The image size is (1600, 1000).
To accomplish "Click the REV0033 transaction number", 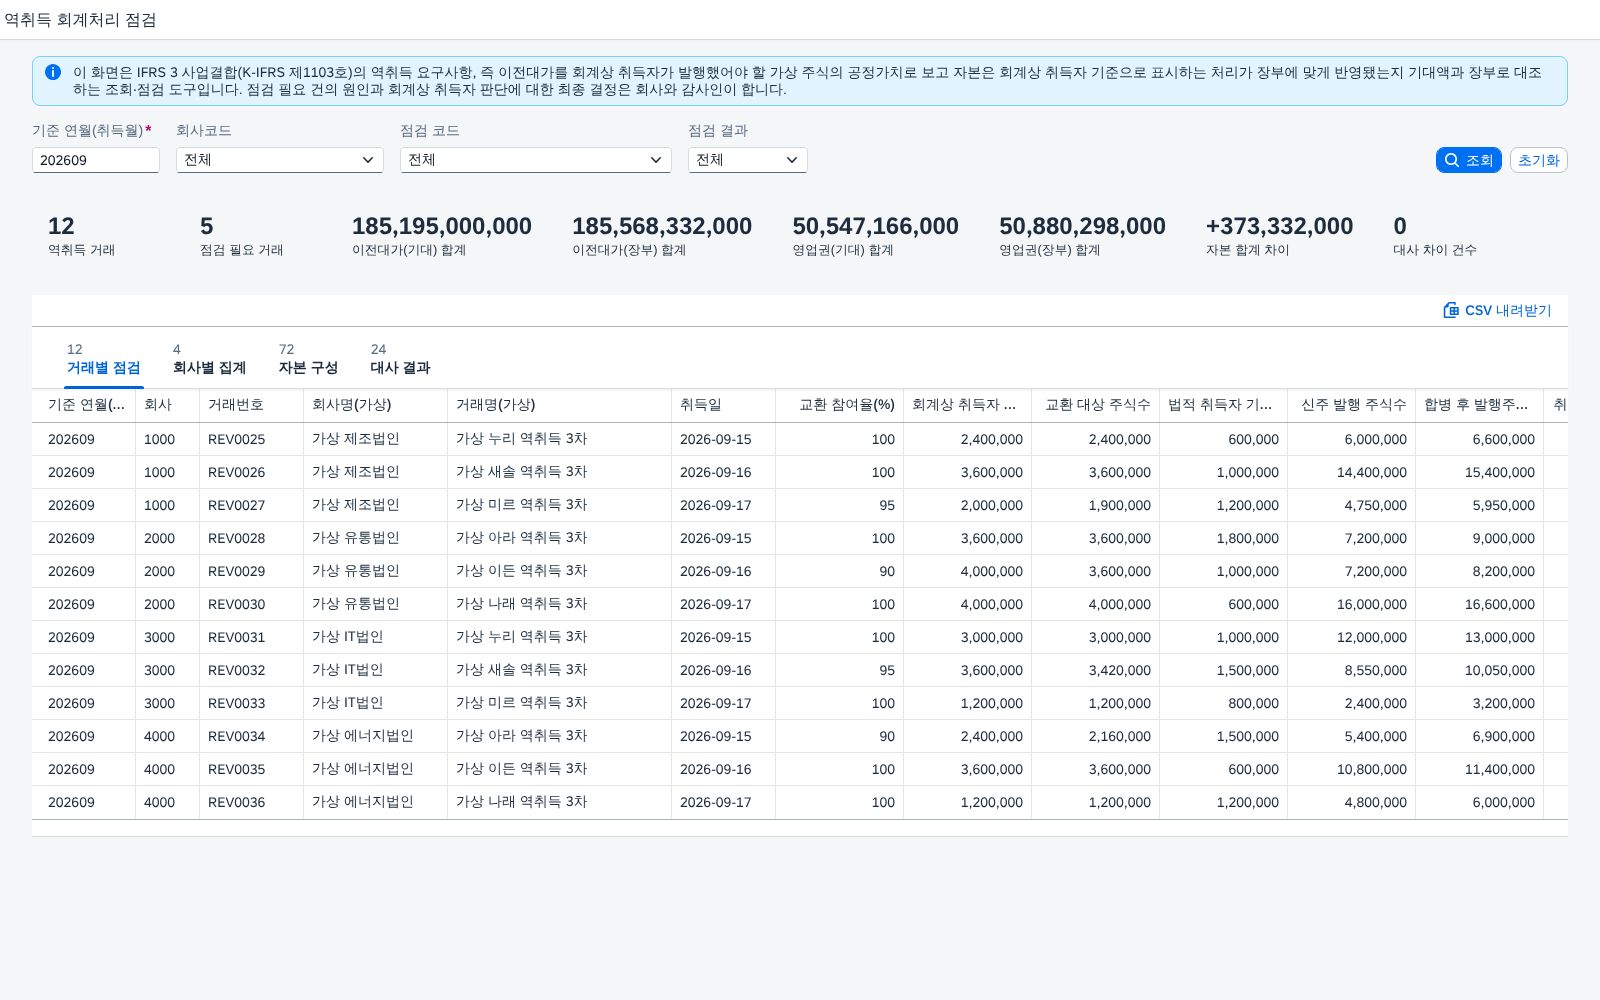I will 237,703.
